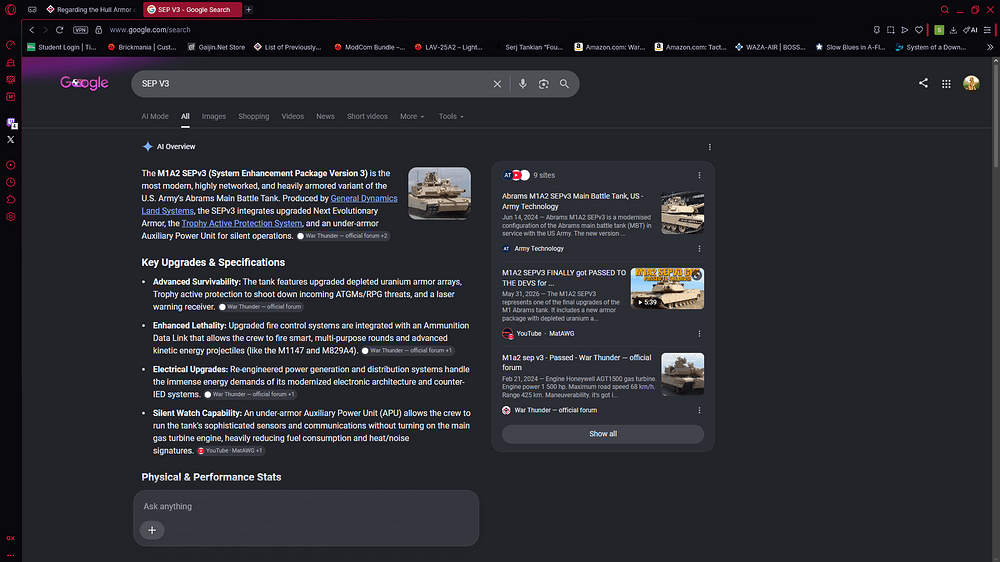Screen dimensions: 1000x562
Task: Open the Extensions cube icon in sidebar
Action: click(x=11, y=200)
